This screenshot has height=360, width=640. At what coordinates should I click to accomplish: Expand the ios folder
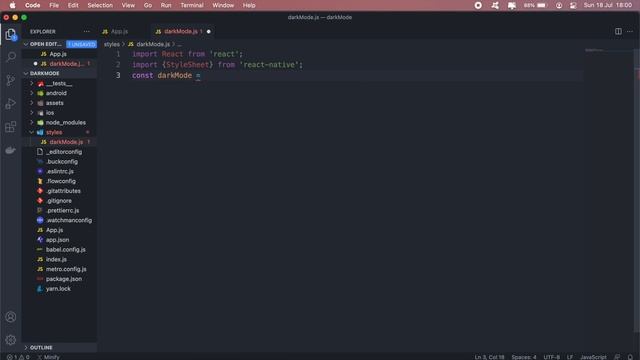pos(59,113)
